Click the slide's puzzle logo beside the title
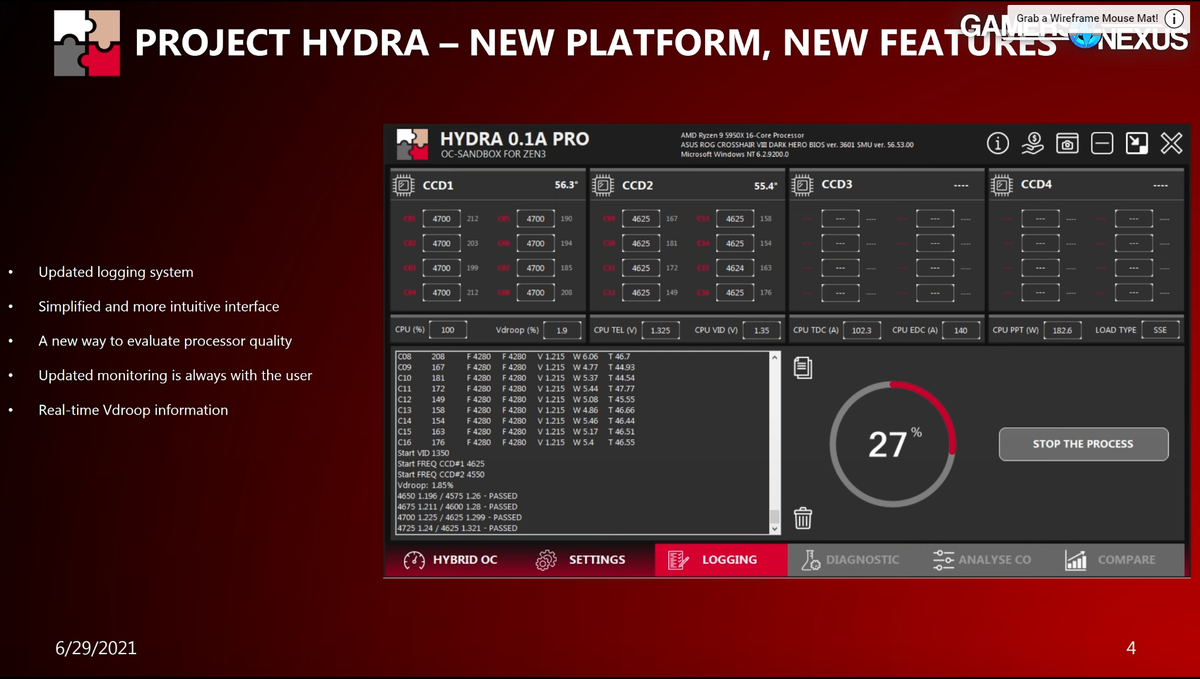Screen dimensions: 1200x679 coord(89,42)
